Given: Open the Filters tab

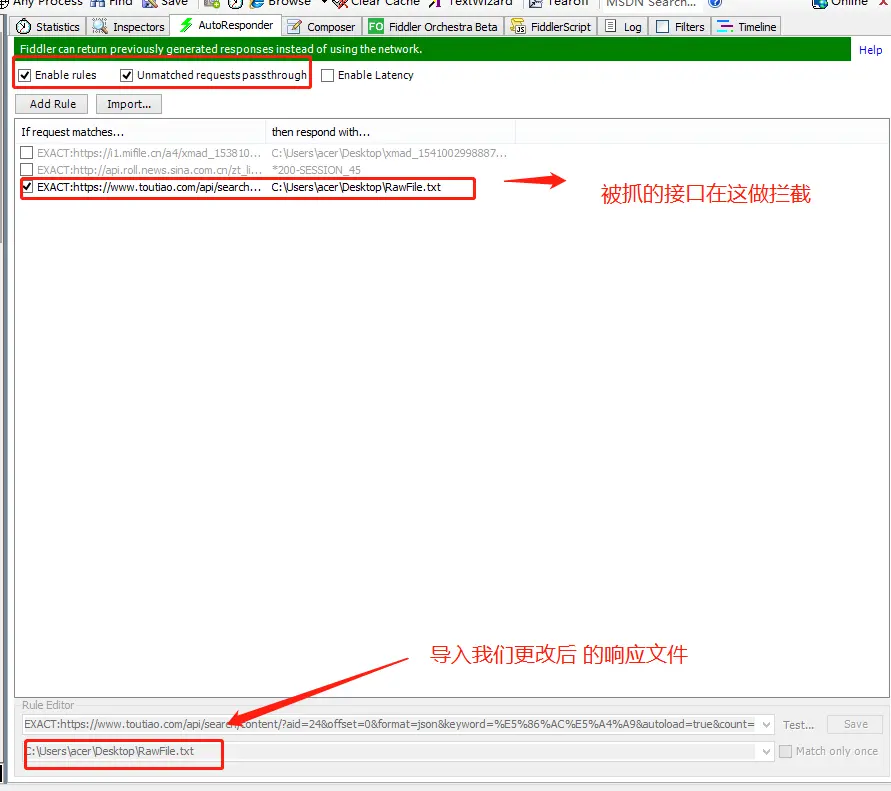Looking at the screenshot, I should coord(680,27).
